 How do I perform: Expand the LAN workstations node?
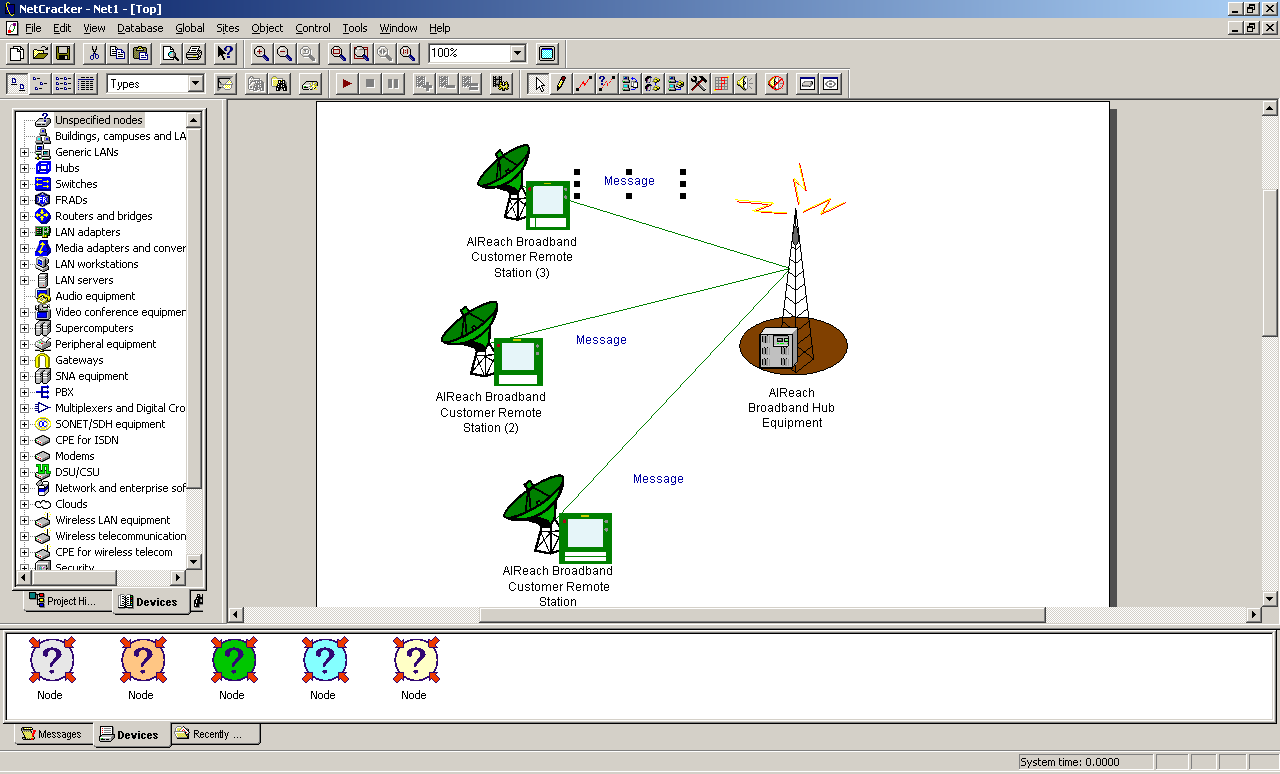[x=25, y=264]
